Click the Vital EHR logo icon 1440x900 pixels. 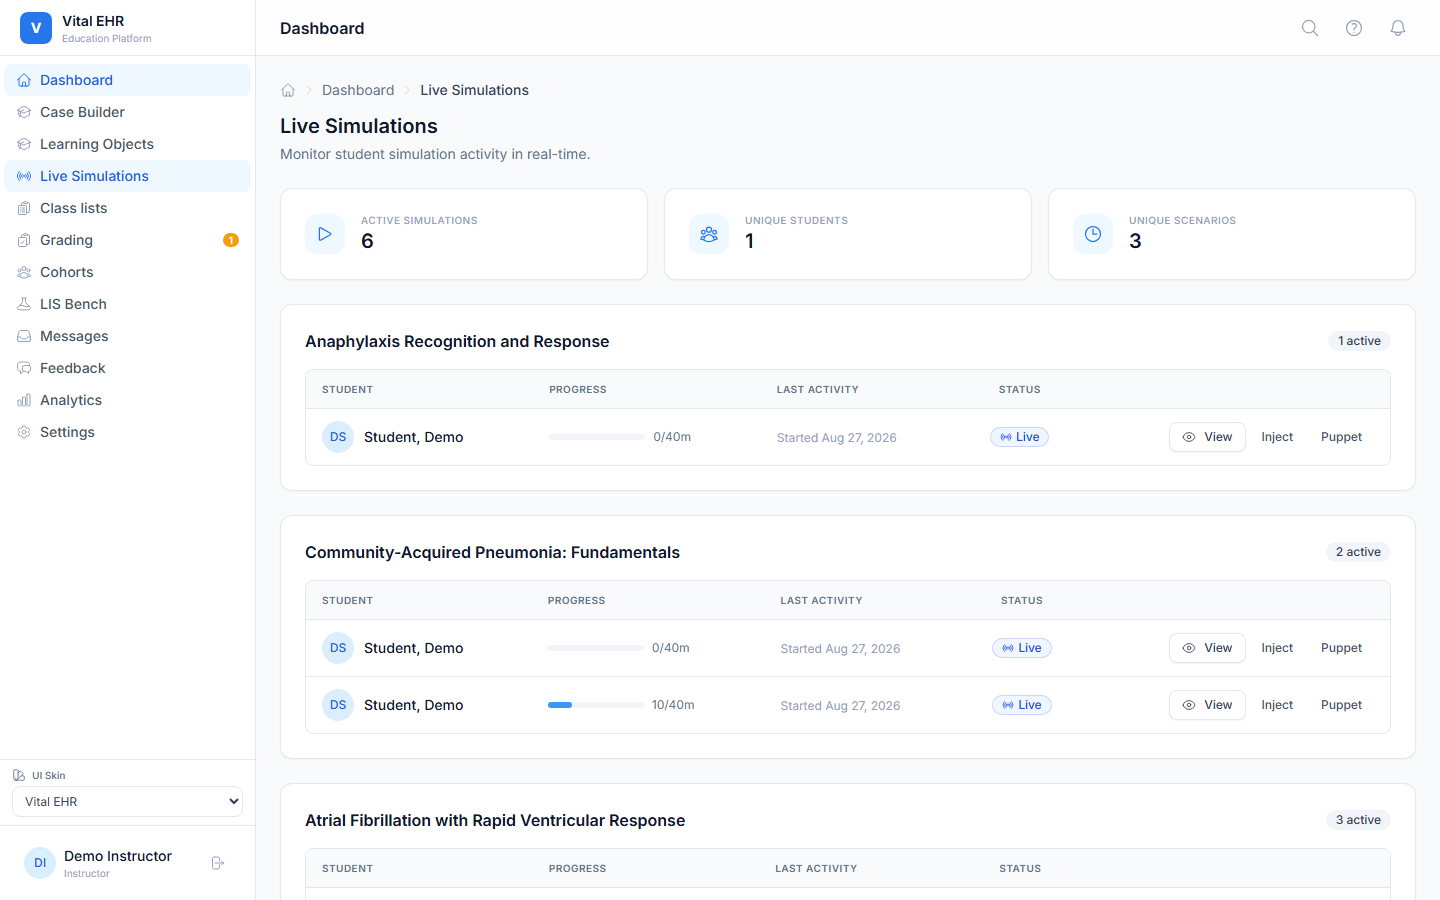pos(36,28)
